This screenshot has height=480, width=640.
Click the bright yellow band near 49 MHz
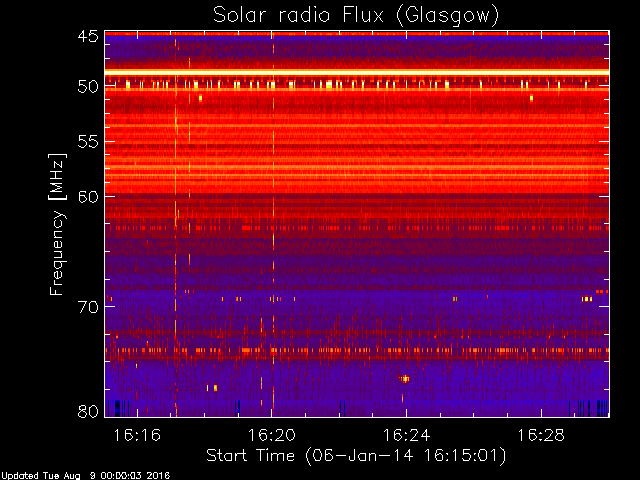click(x=357, y=73)
